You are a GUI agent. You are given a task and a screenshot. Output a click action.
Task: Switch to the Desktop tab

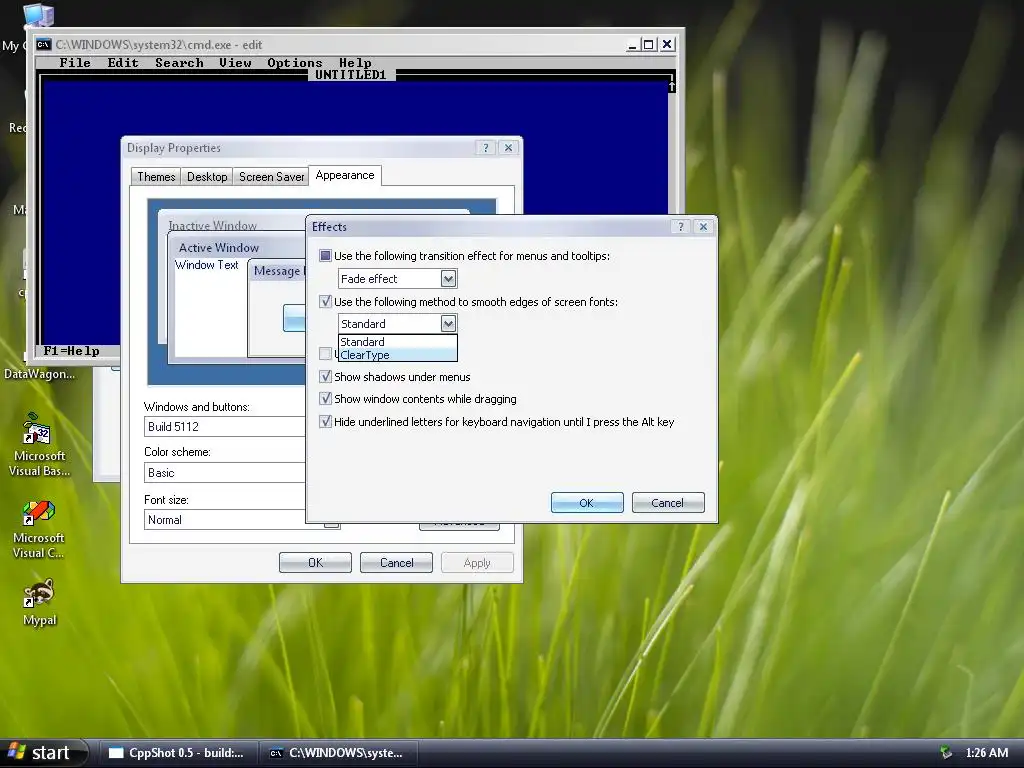pos(207,177)
